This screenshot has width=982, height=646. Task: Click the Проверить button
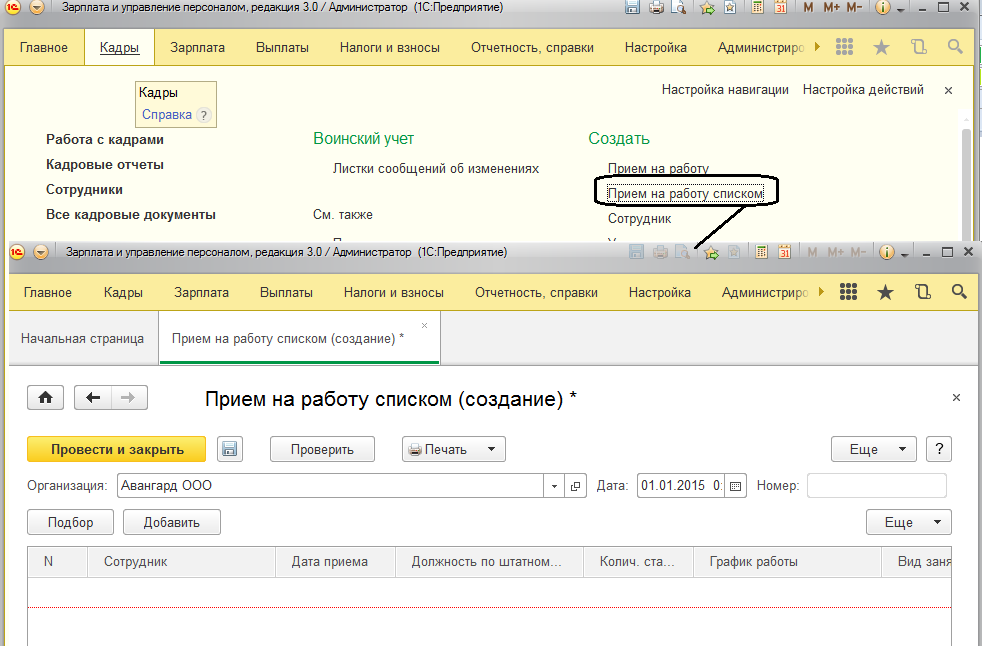(x=322, y=449)
